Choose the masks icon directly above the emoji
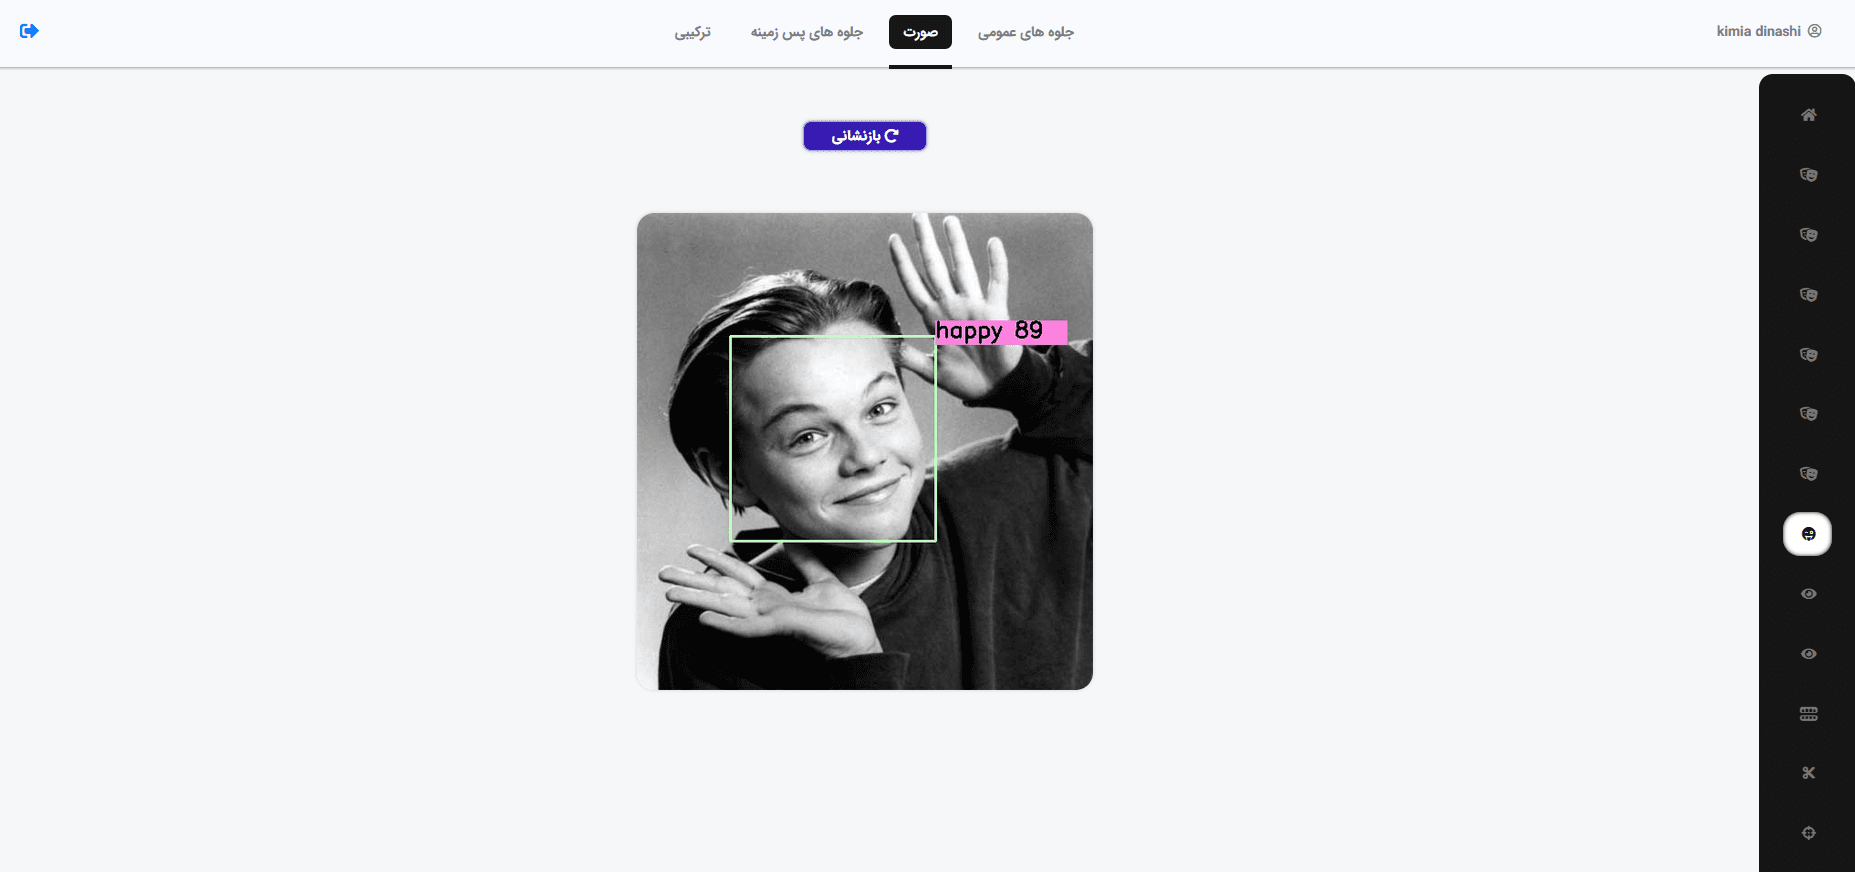 click(x=1808, y=474)
